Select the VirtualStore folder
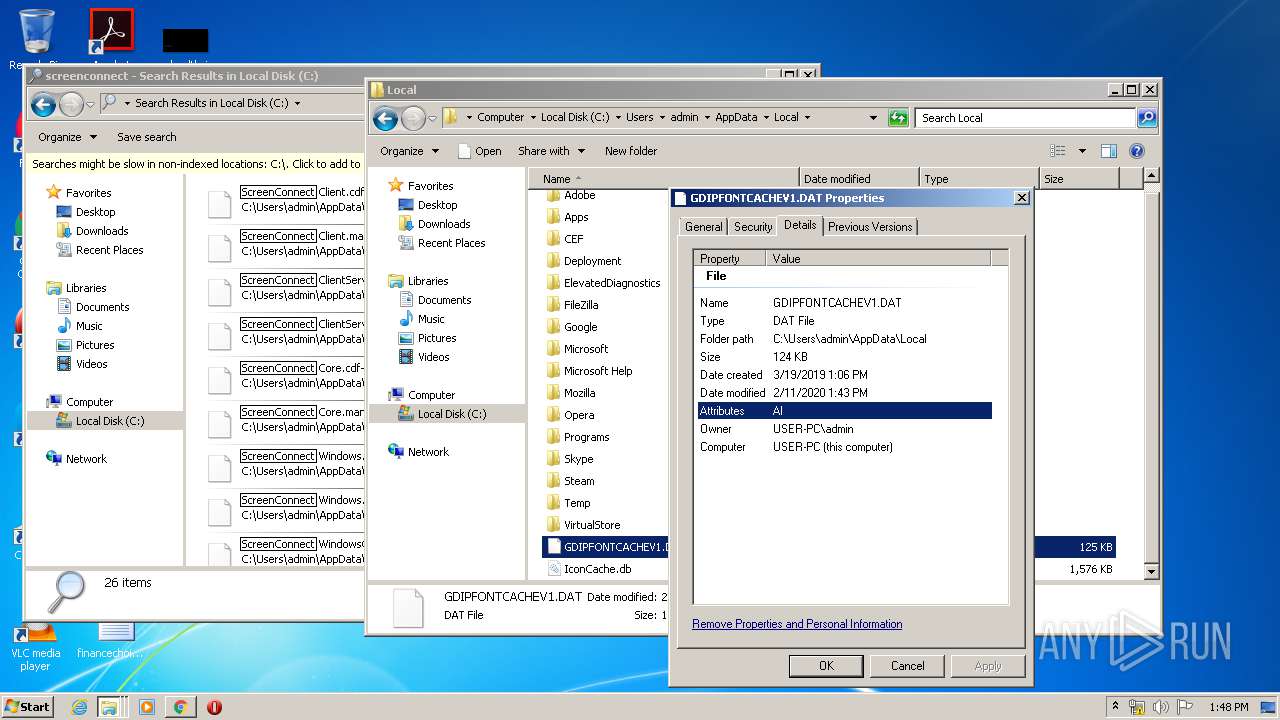 click(x=591, y=525)
